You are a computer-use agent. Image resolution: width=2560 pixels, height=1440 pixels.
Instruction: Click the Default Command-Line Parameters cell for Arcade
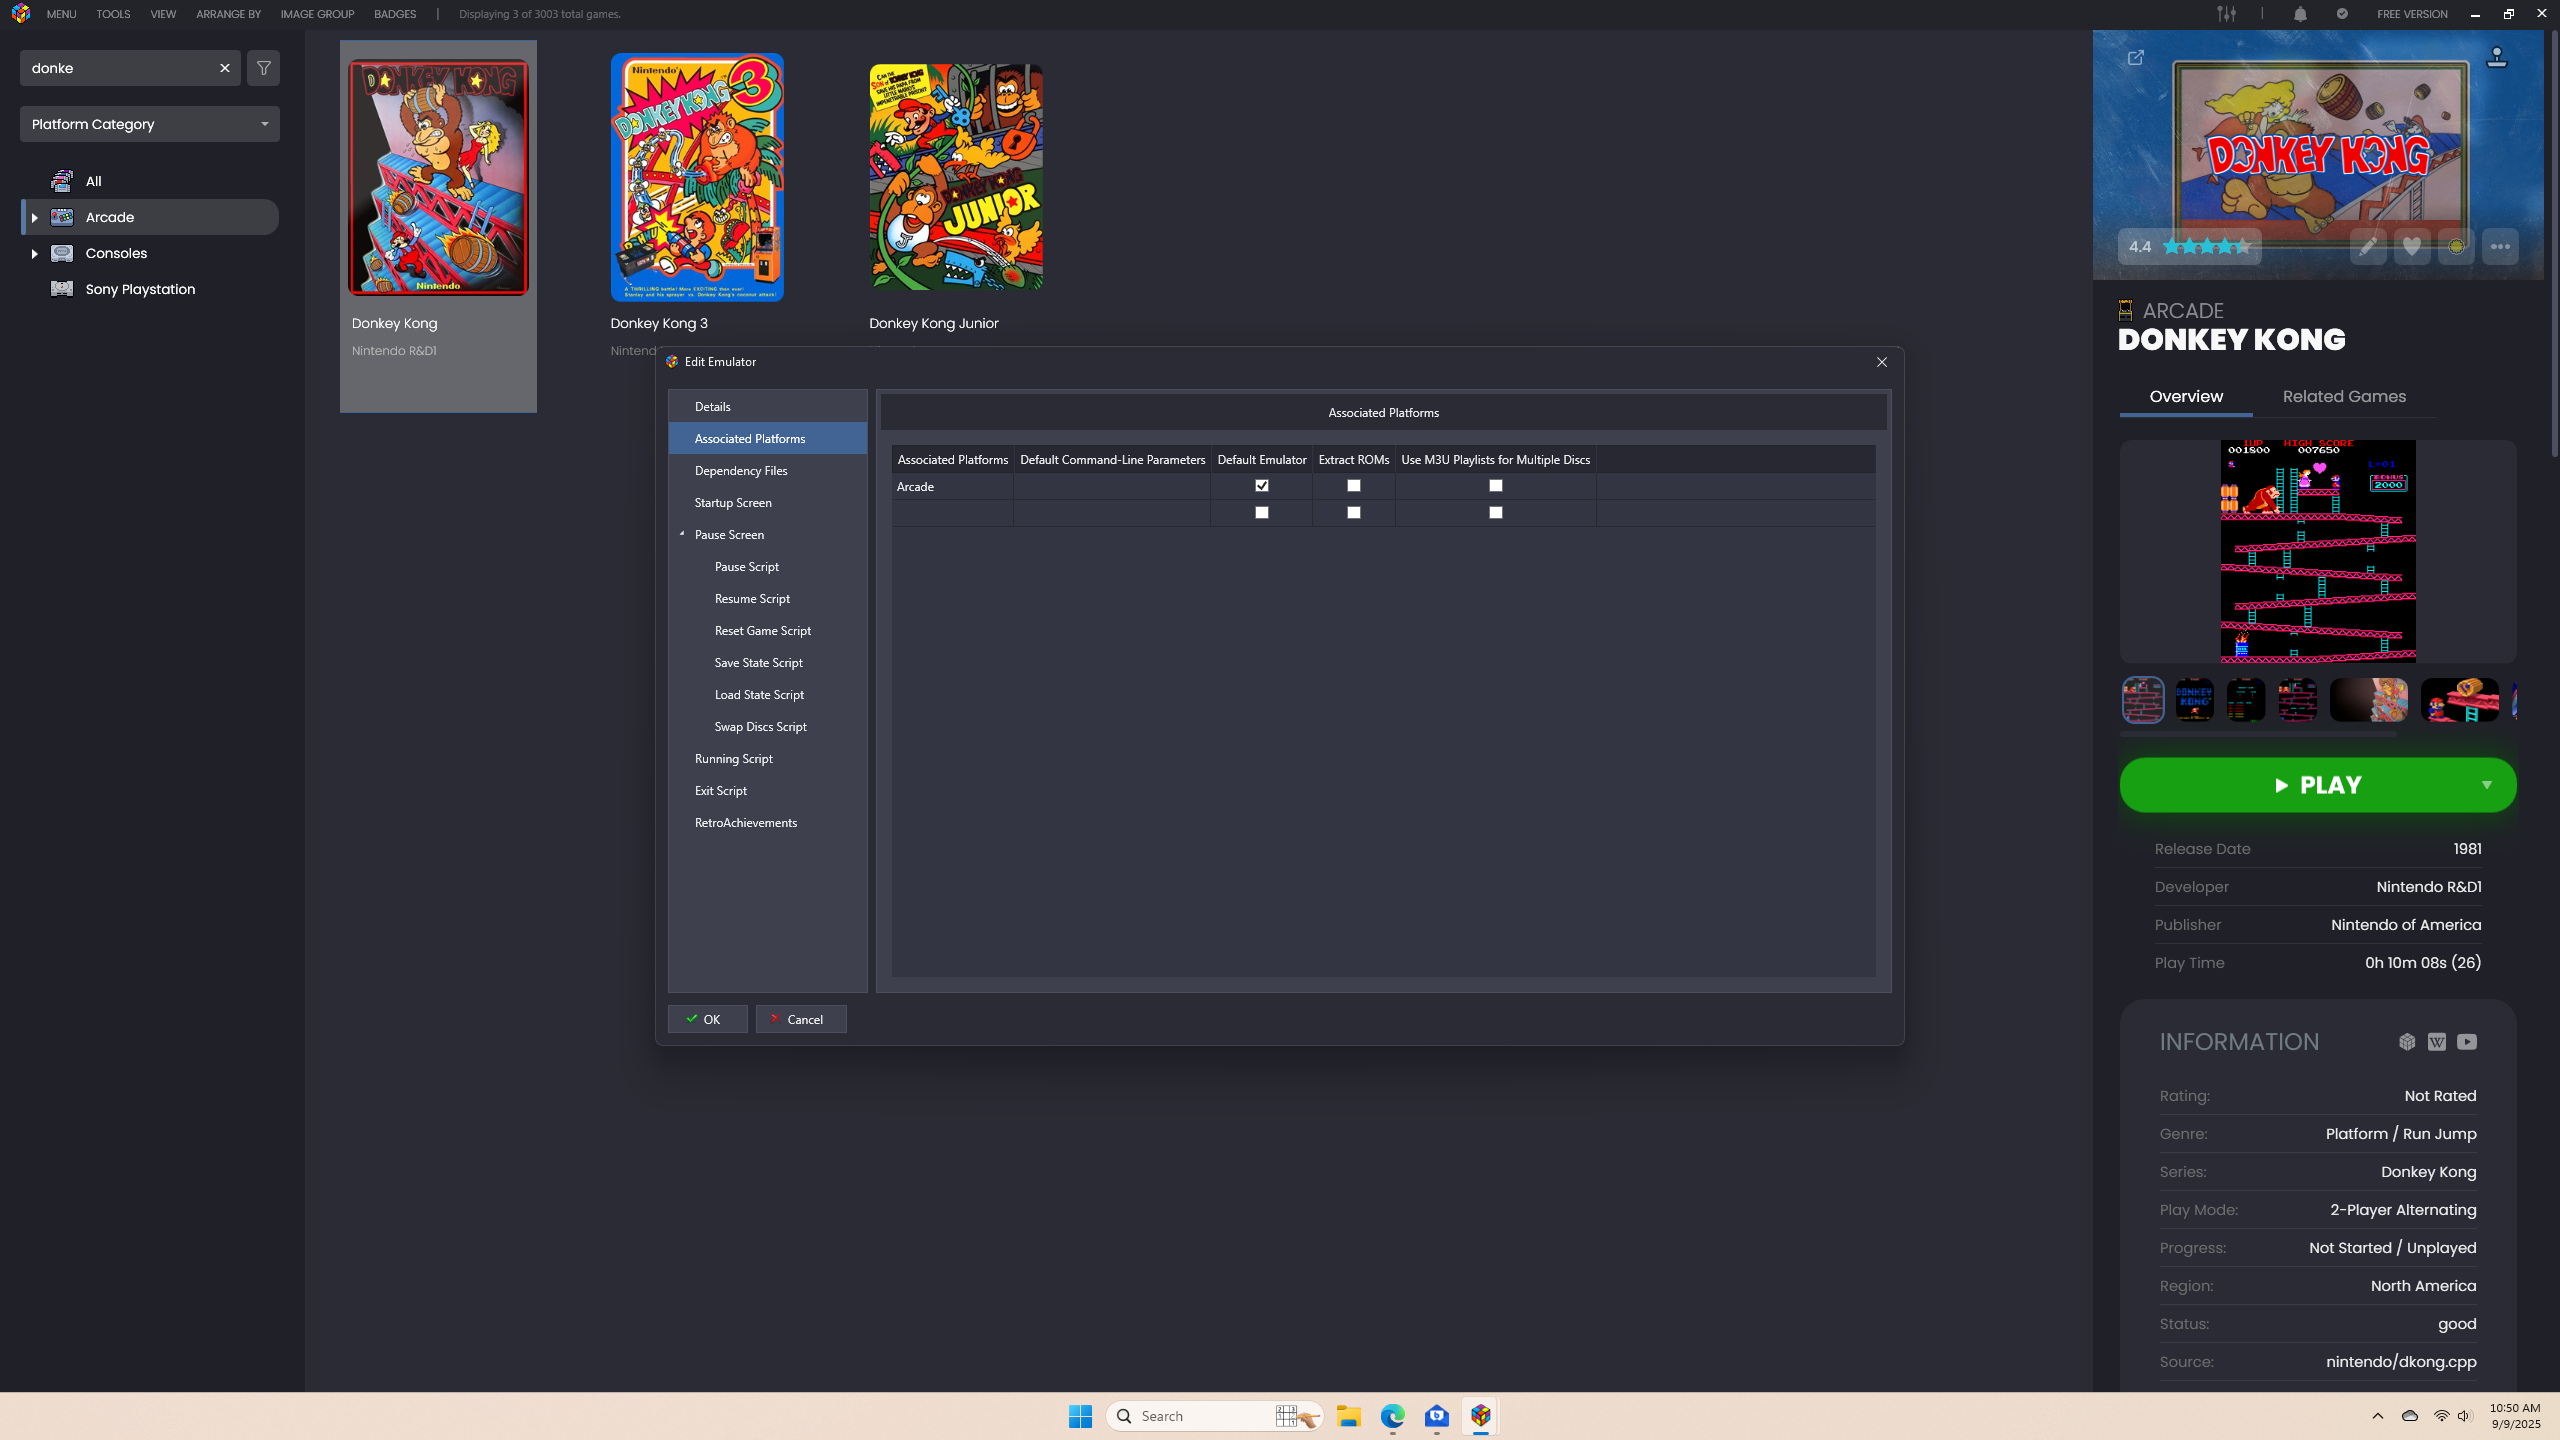[1112, 486]
